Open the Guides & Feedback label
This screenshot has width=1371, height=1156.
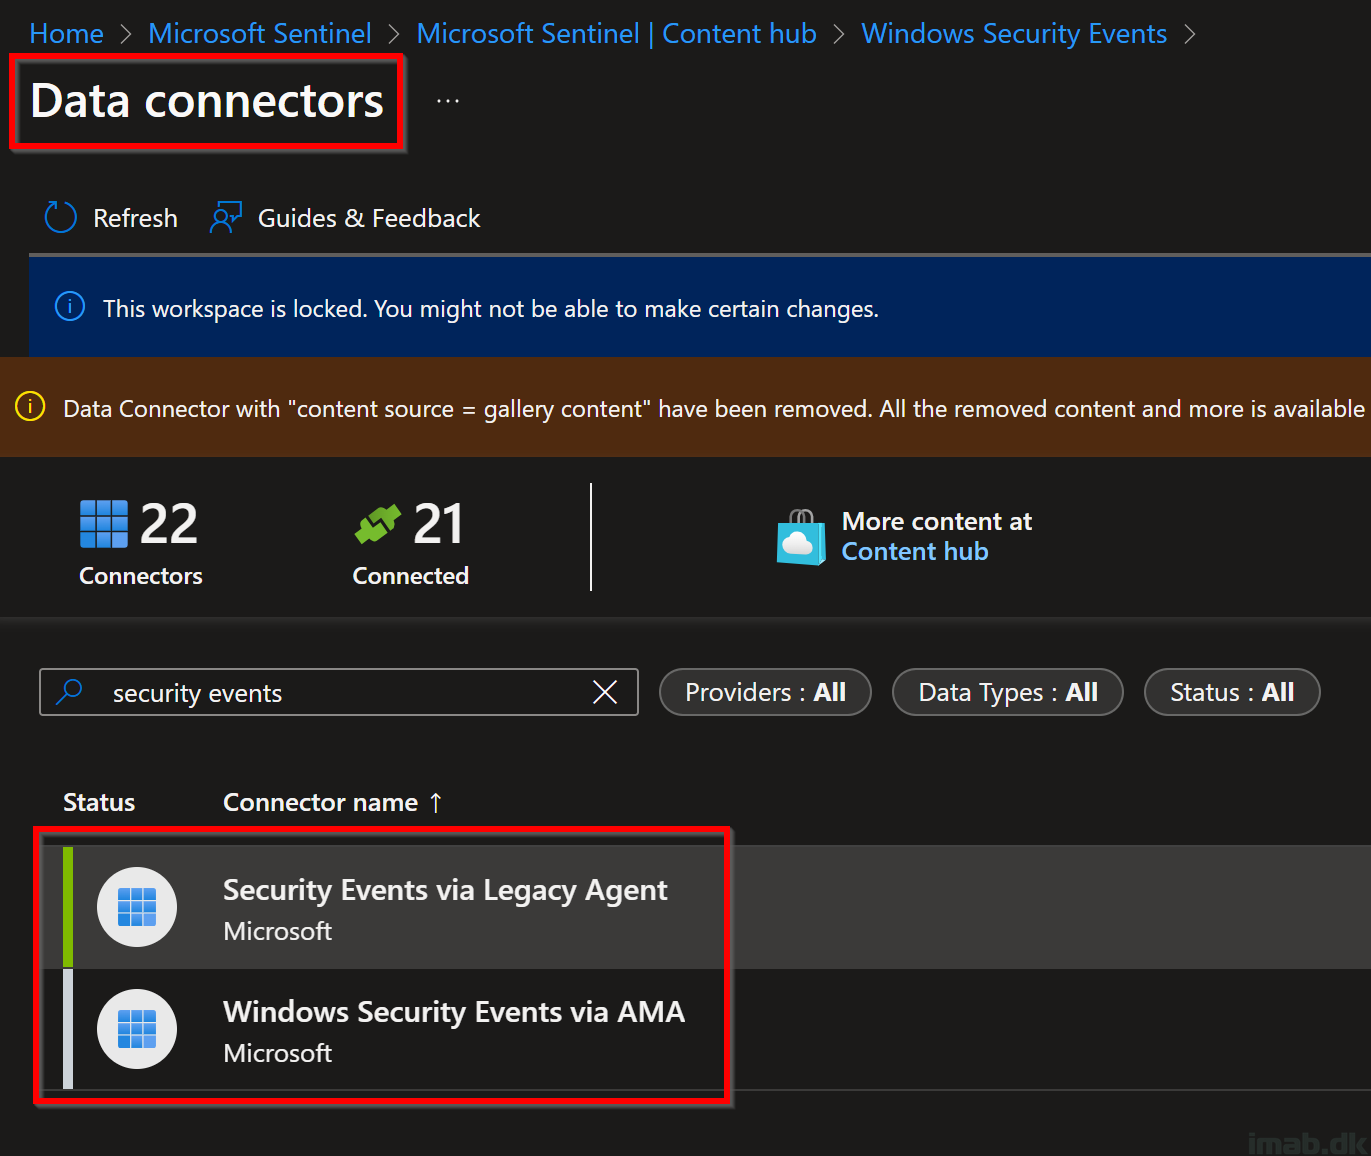(369, 218)
